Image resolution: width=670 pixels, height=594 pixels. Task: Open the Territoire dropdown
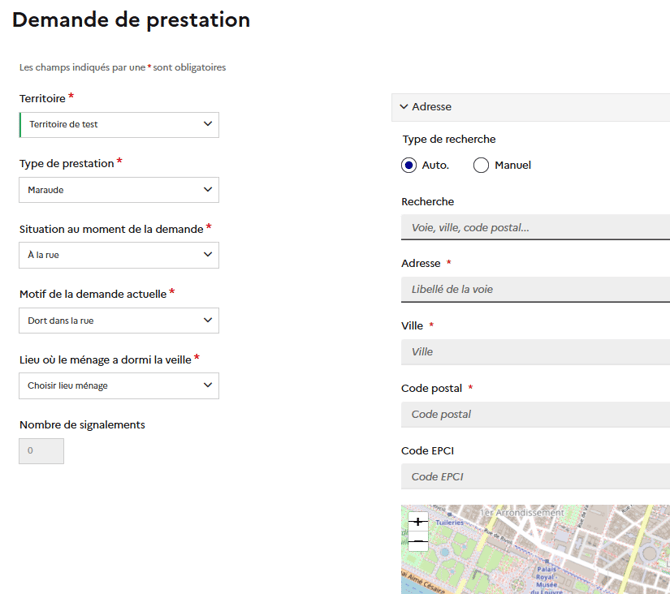coord(119,125)
